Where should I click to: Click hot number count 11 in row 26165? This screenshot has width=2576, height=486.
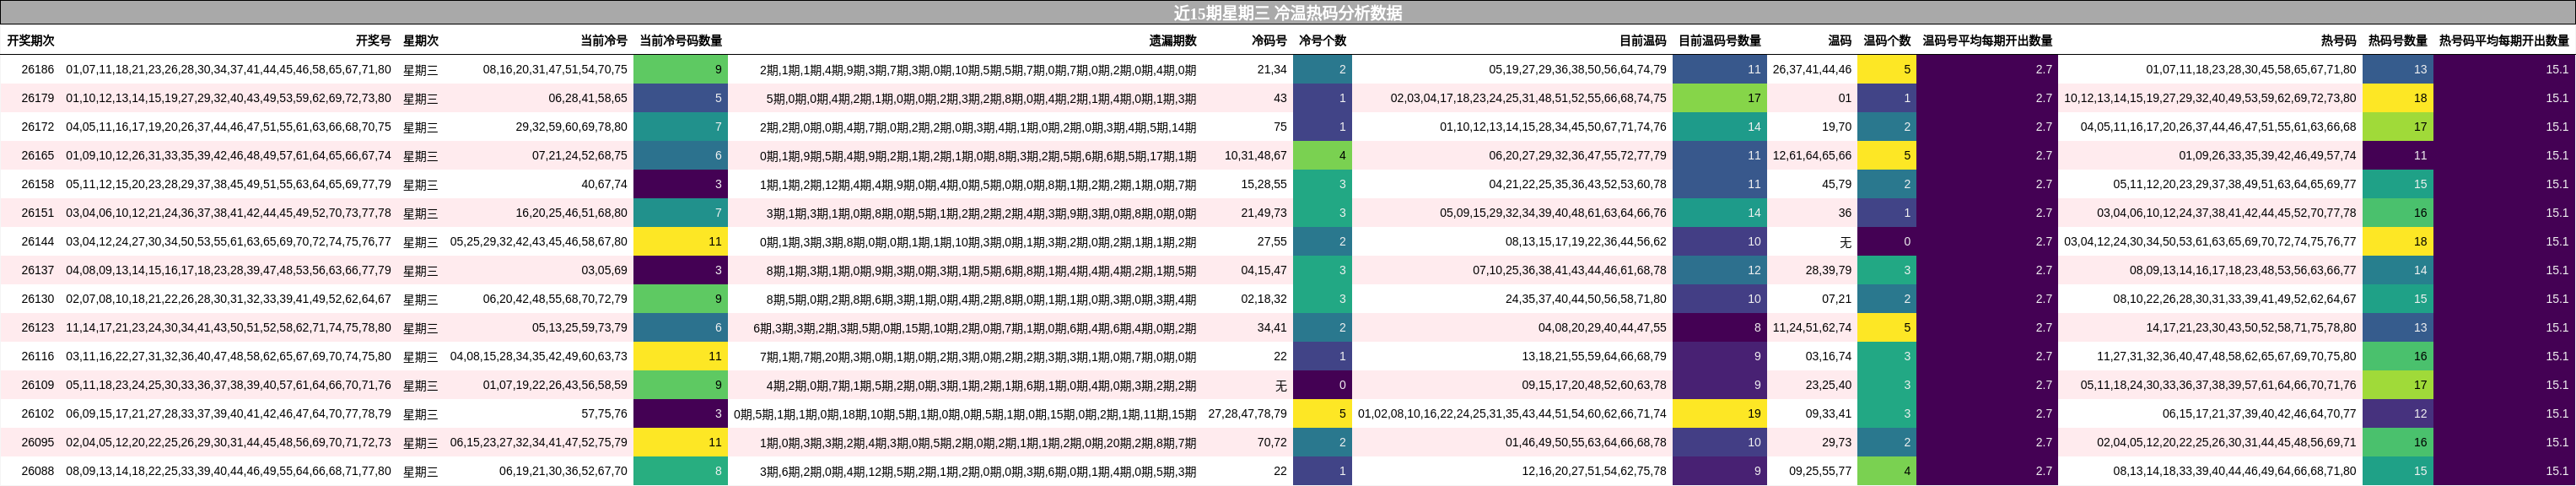[2397, 156]
